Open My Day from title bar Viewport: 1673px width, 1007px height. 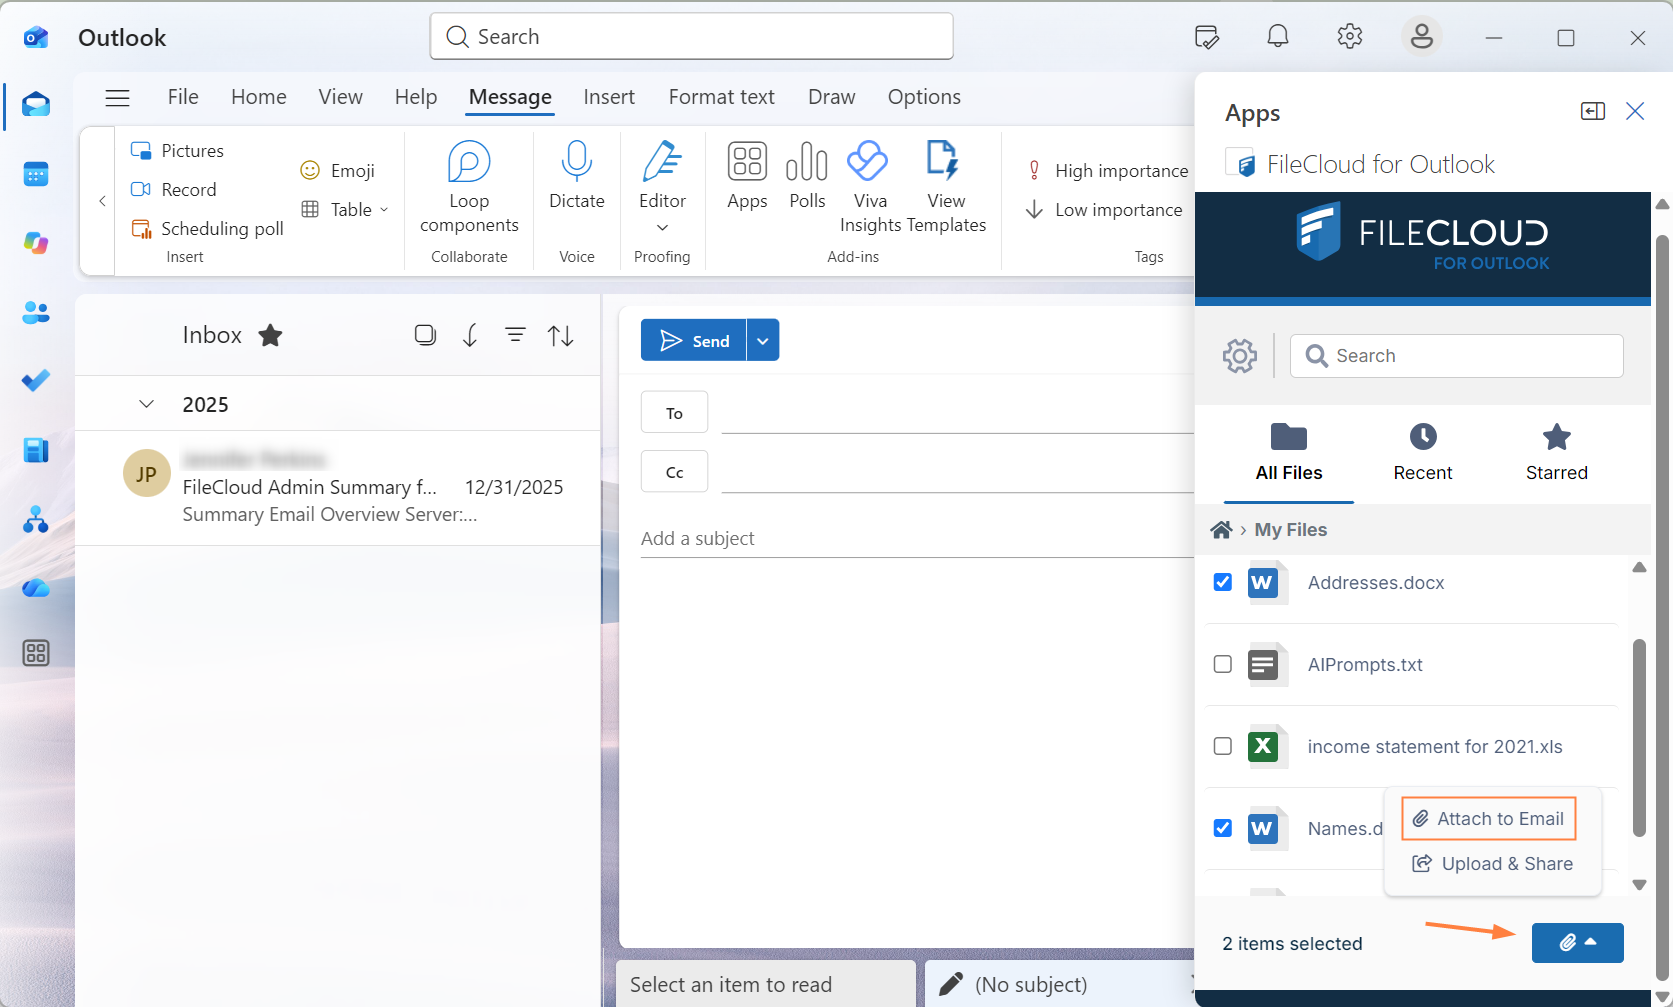[x=1207, y=38]
